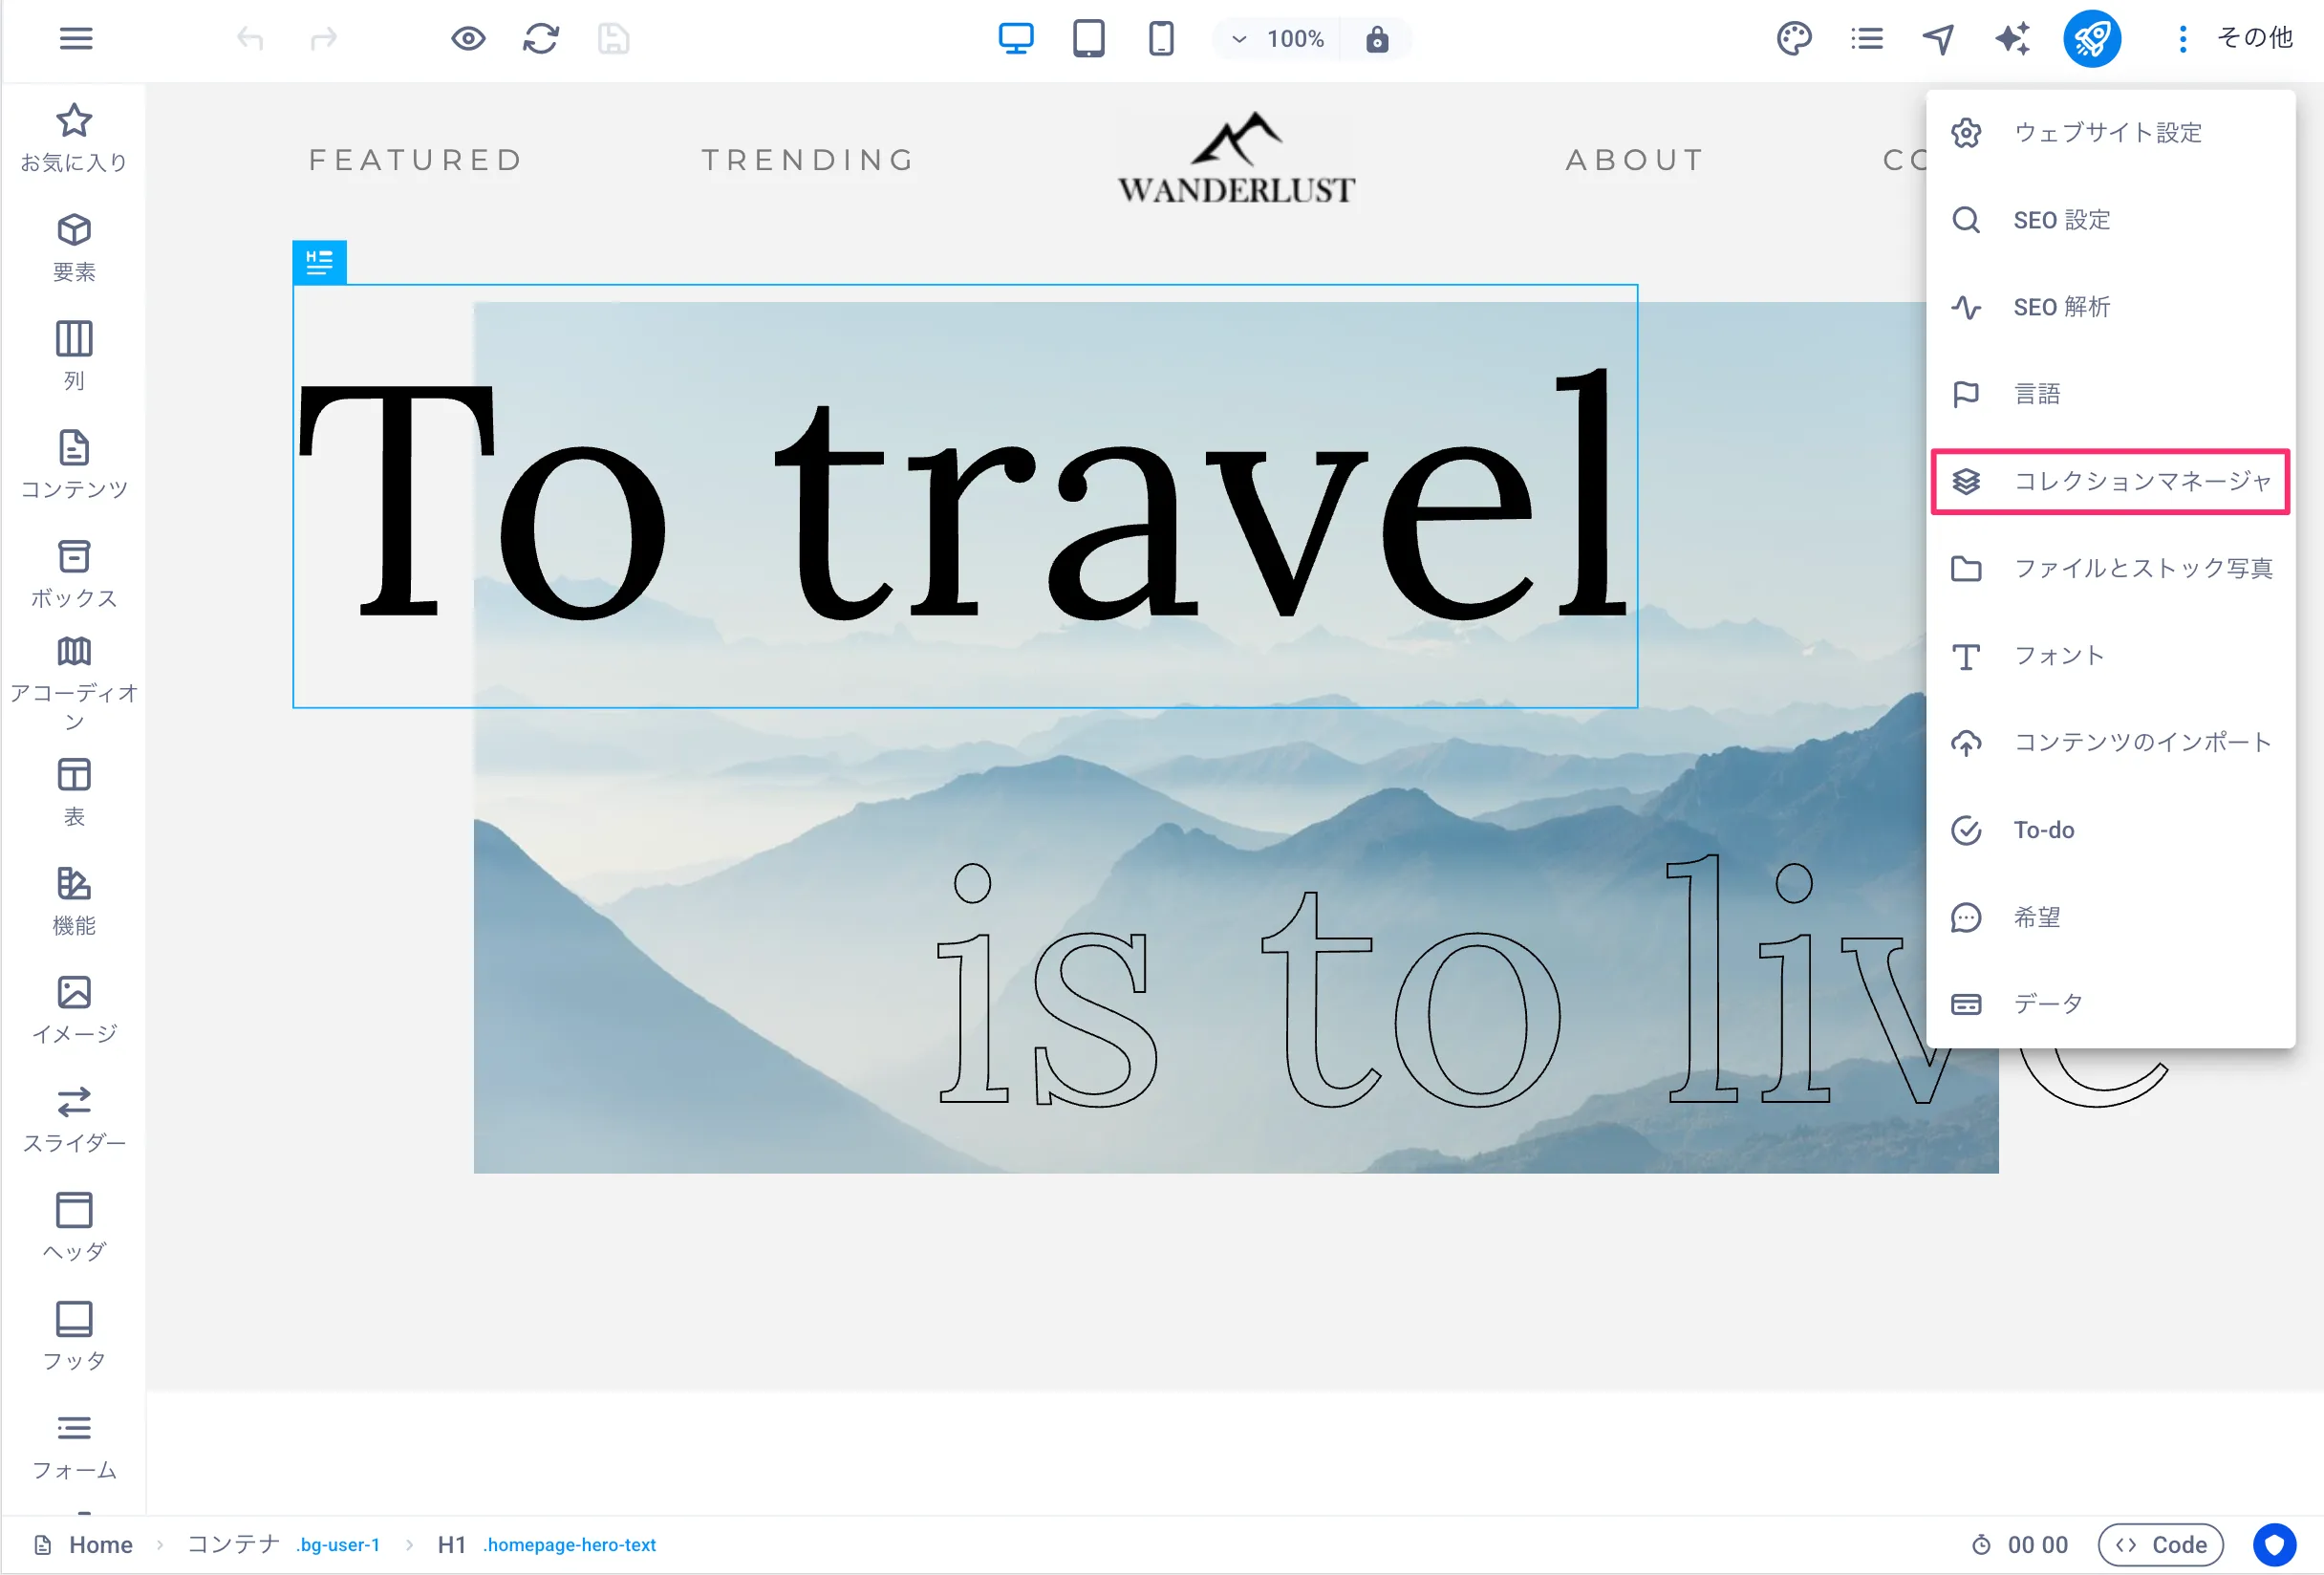Open ヘッダ header blocks
This screenshot has height=1575, width=2324.
point(74,1228)
